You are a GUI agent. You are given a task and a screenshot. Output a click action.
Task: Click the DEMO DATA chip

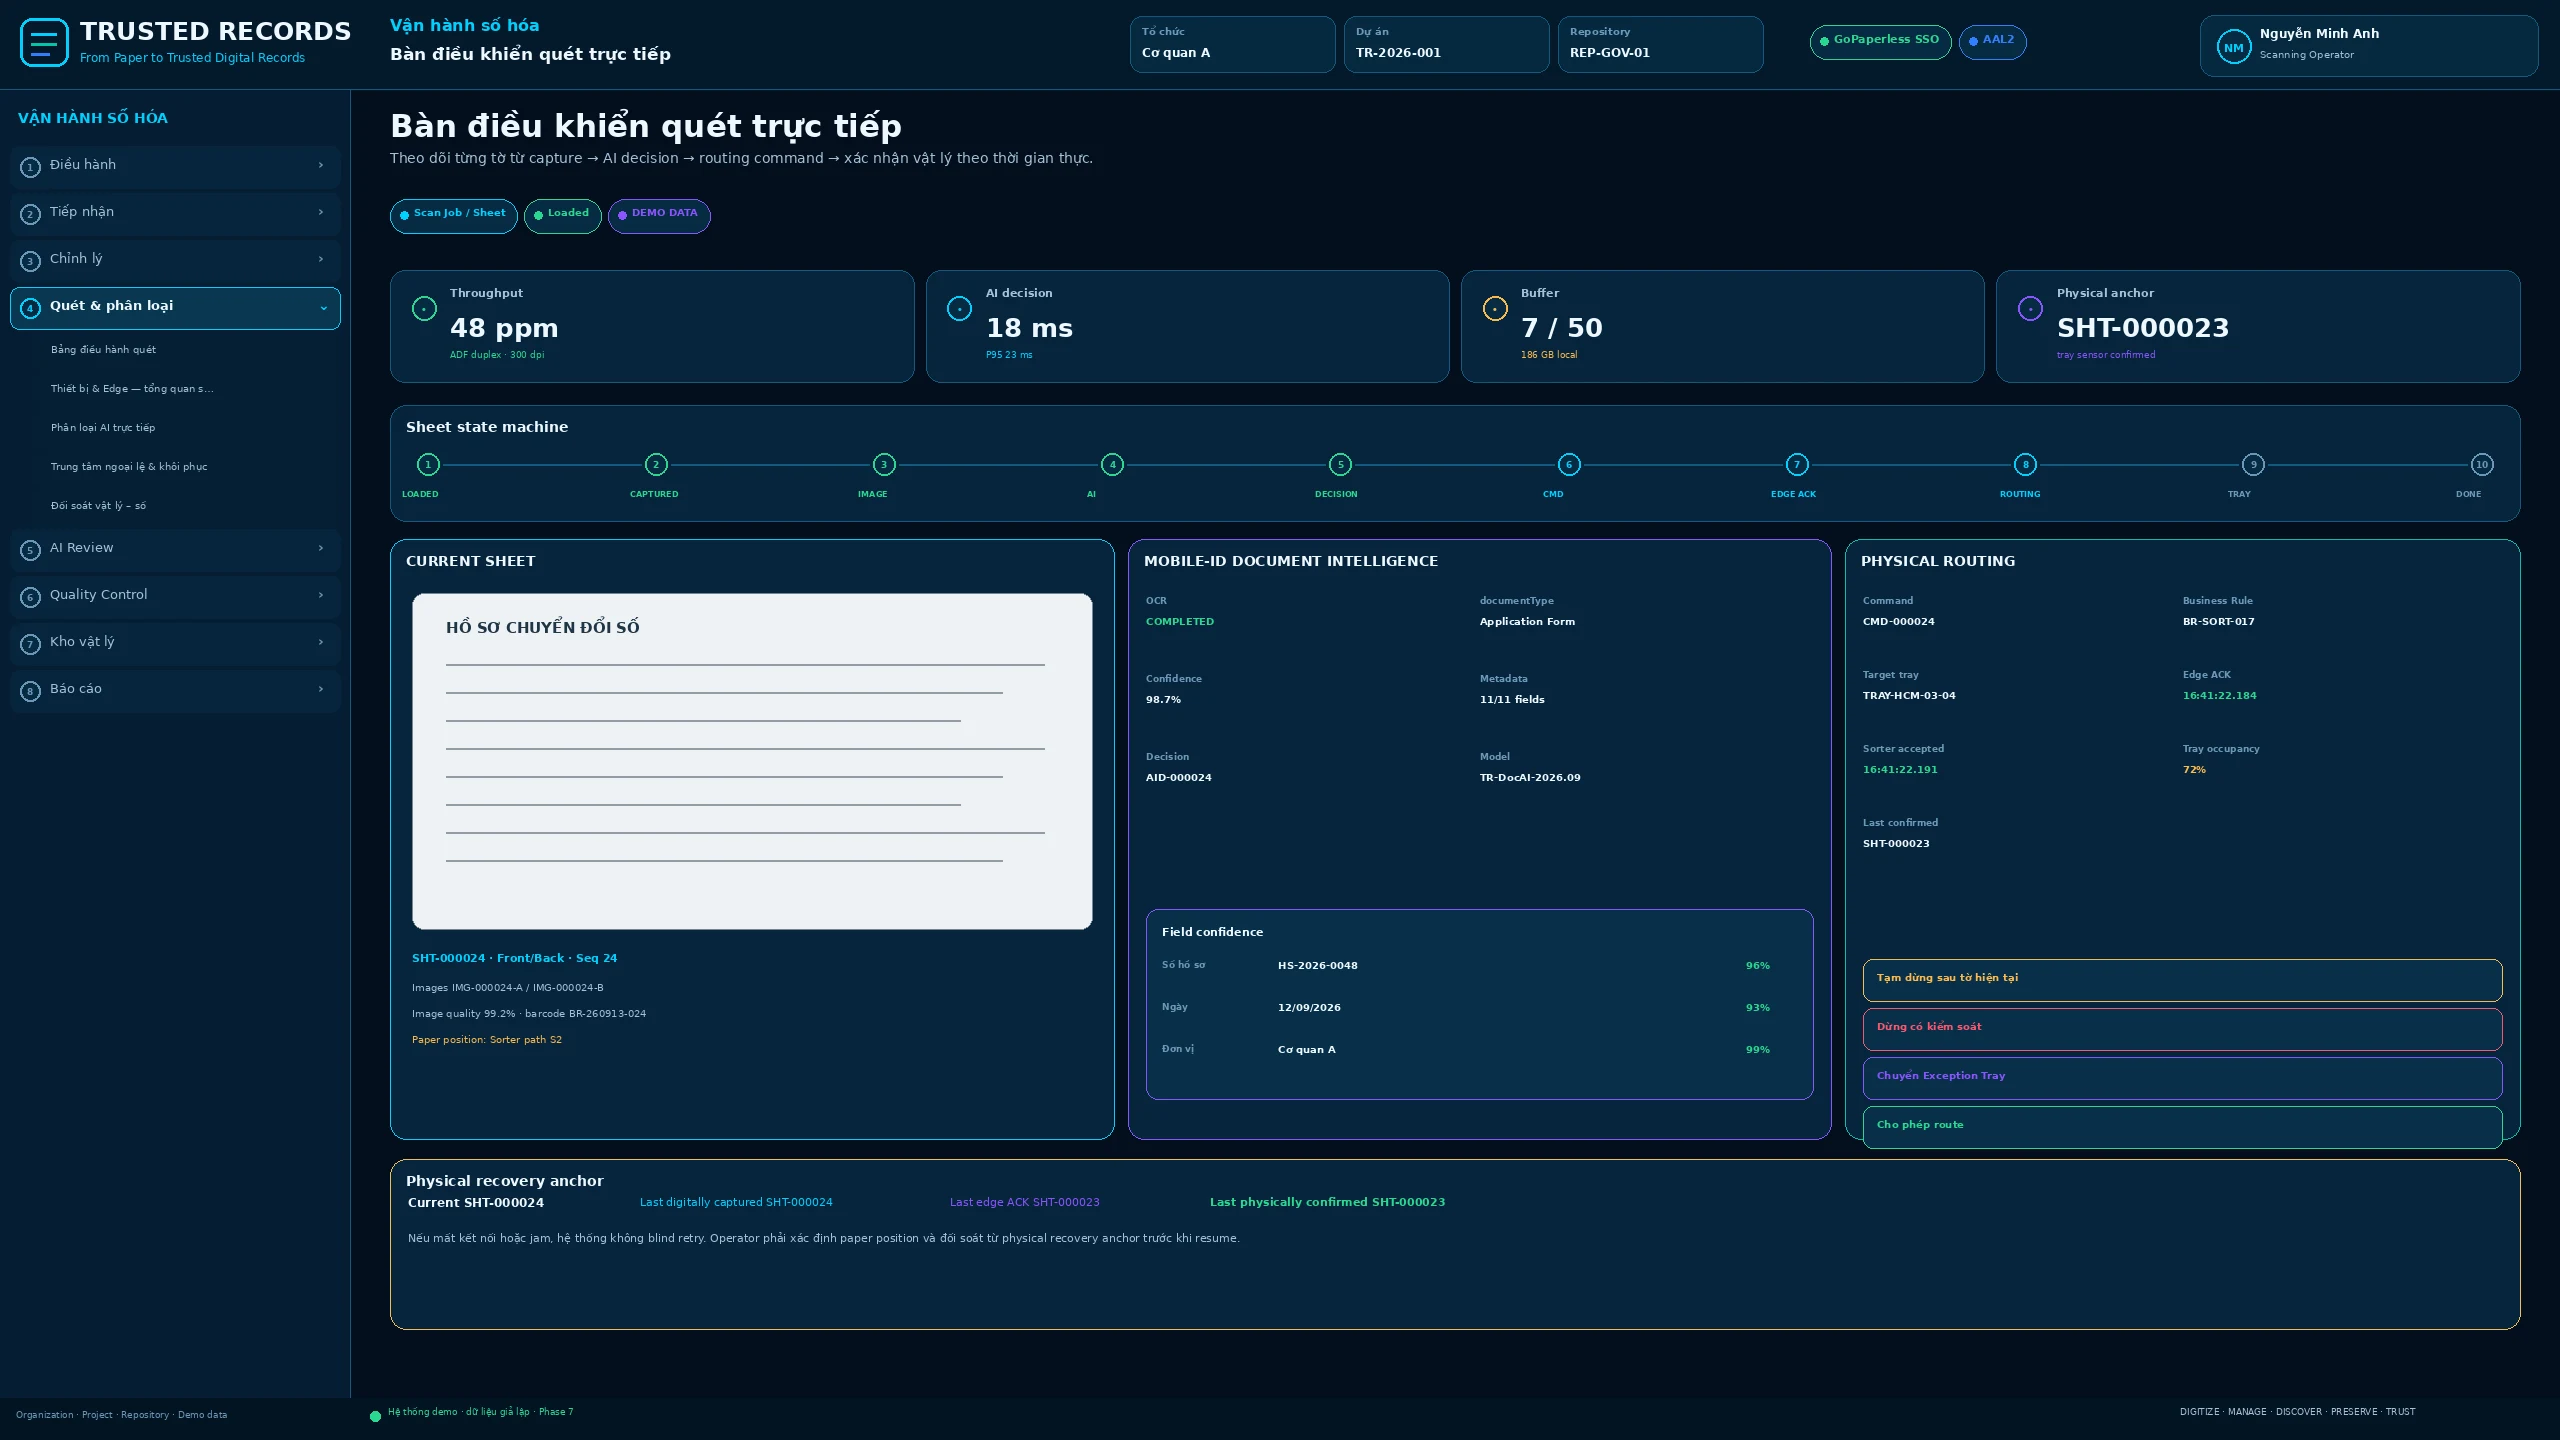coord(659,216)
